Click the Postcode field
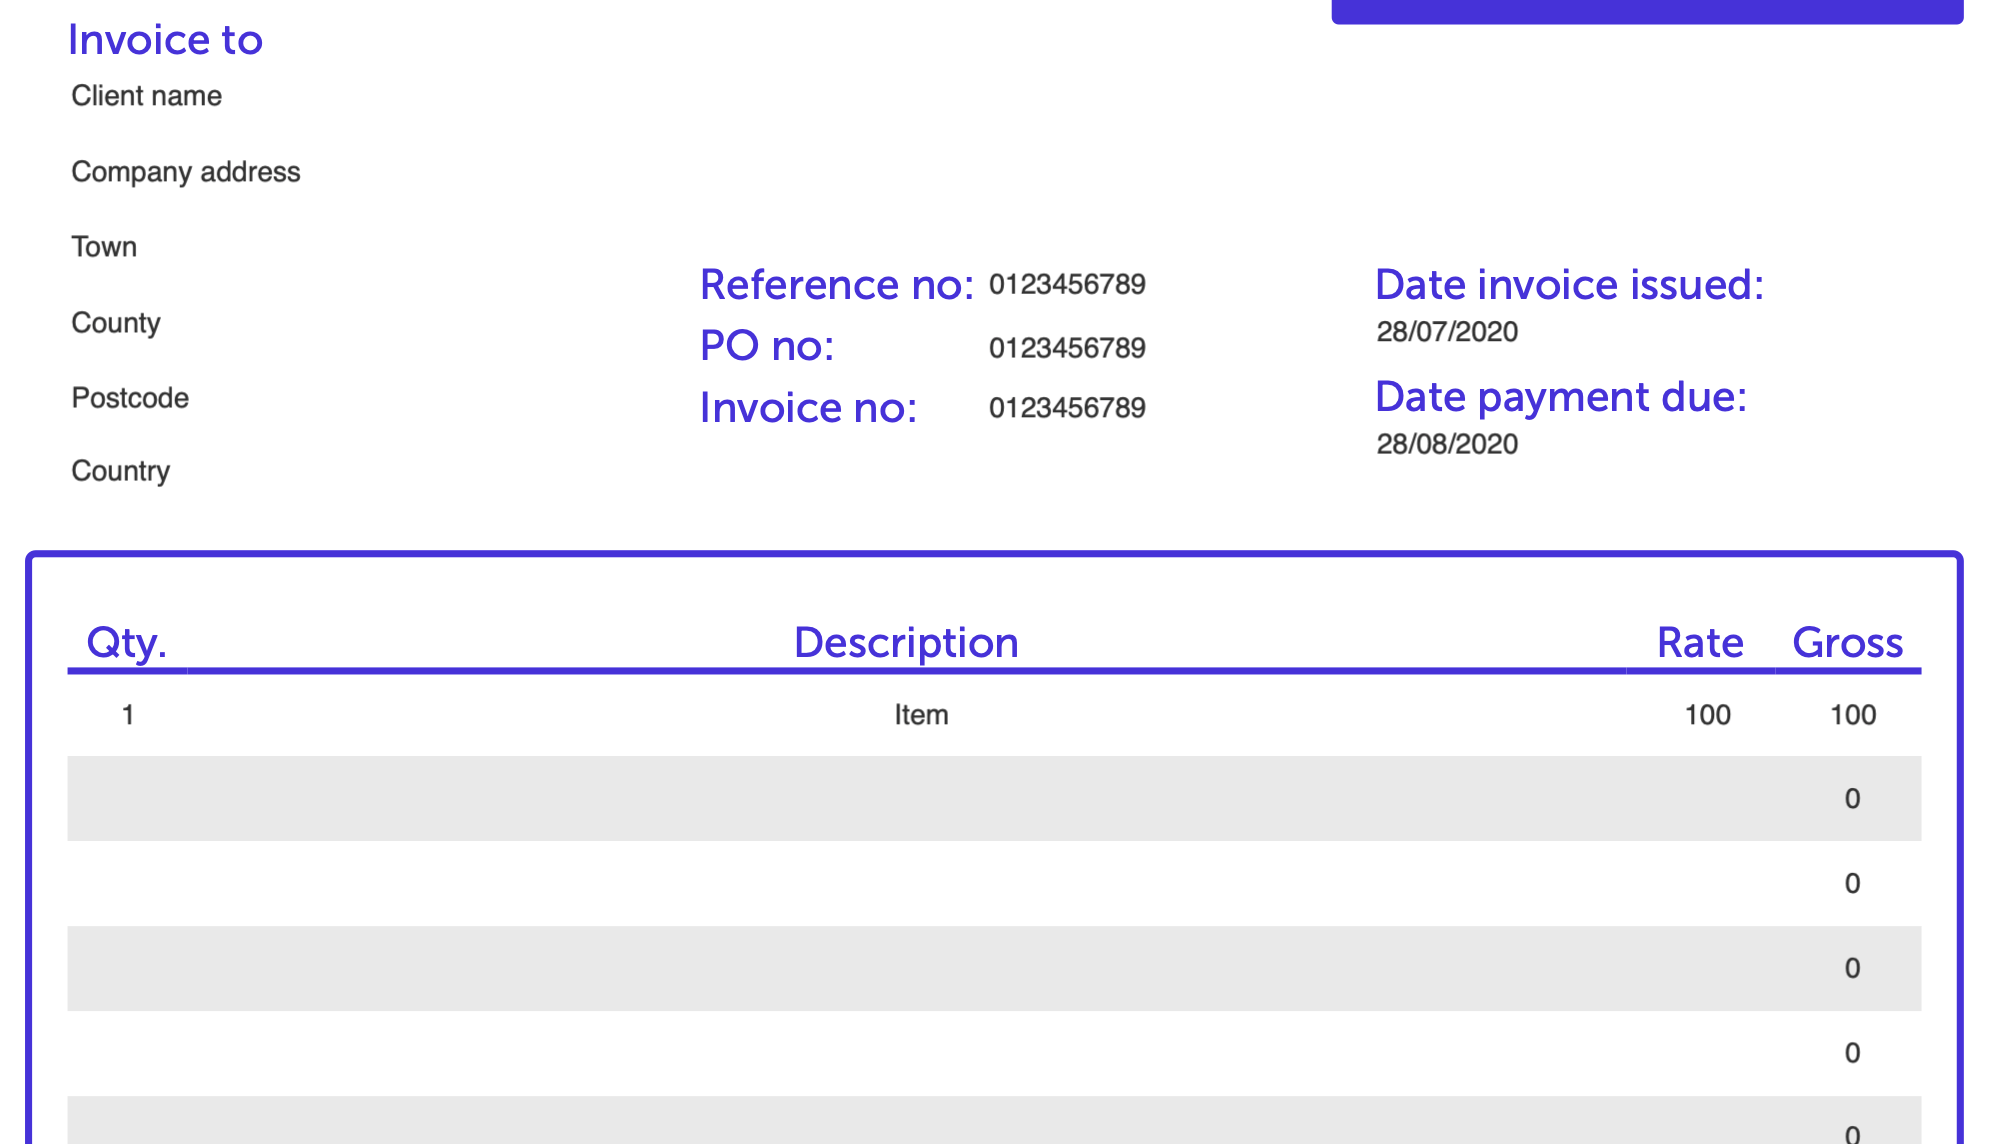The image size is (1990, 1144). coord(129,398)
